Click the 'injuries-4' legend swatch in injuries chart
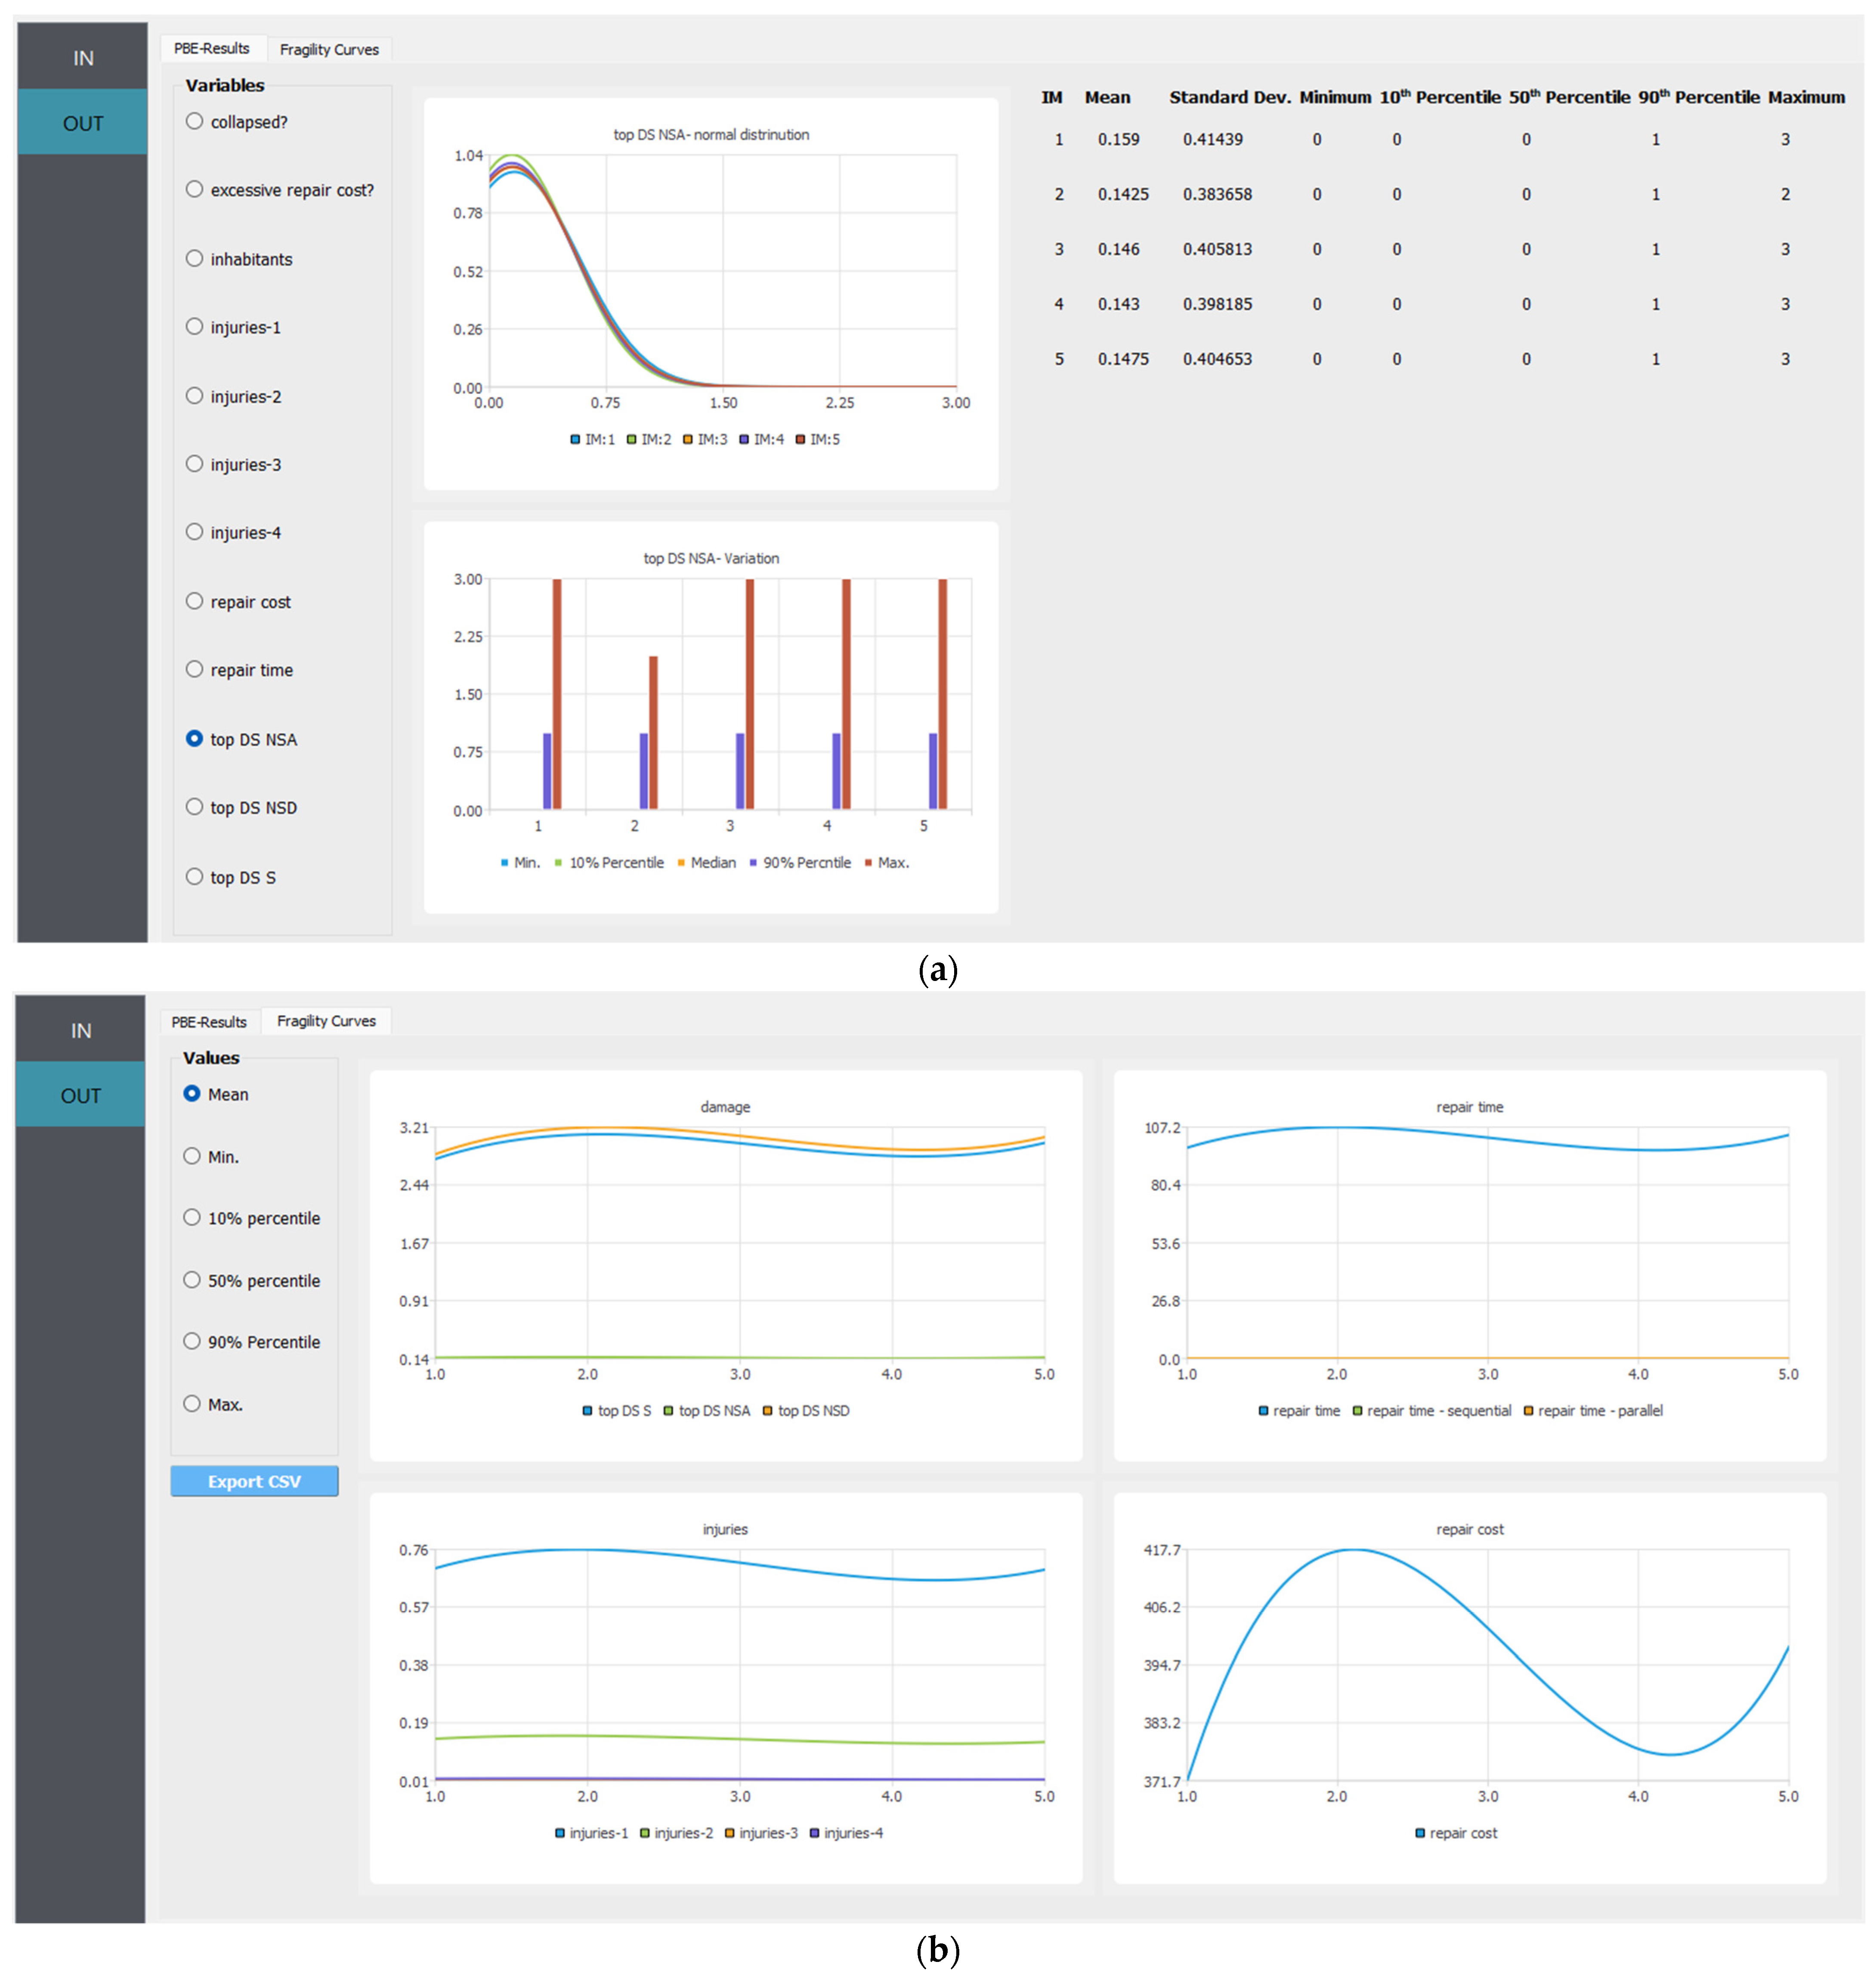Screen dimensions: 1876x1977 [x=815, y=1833]
